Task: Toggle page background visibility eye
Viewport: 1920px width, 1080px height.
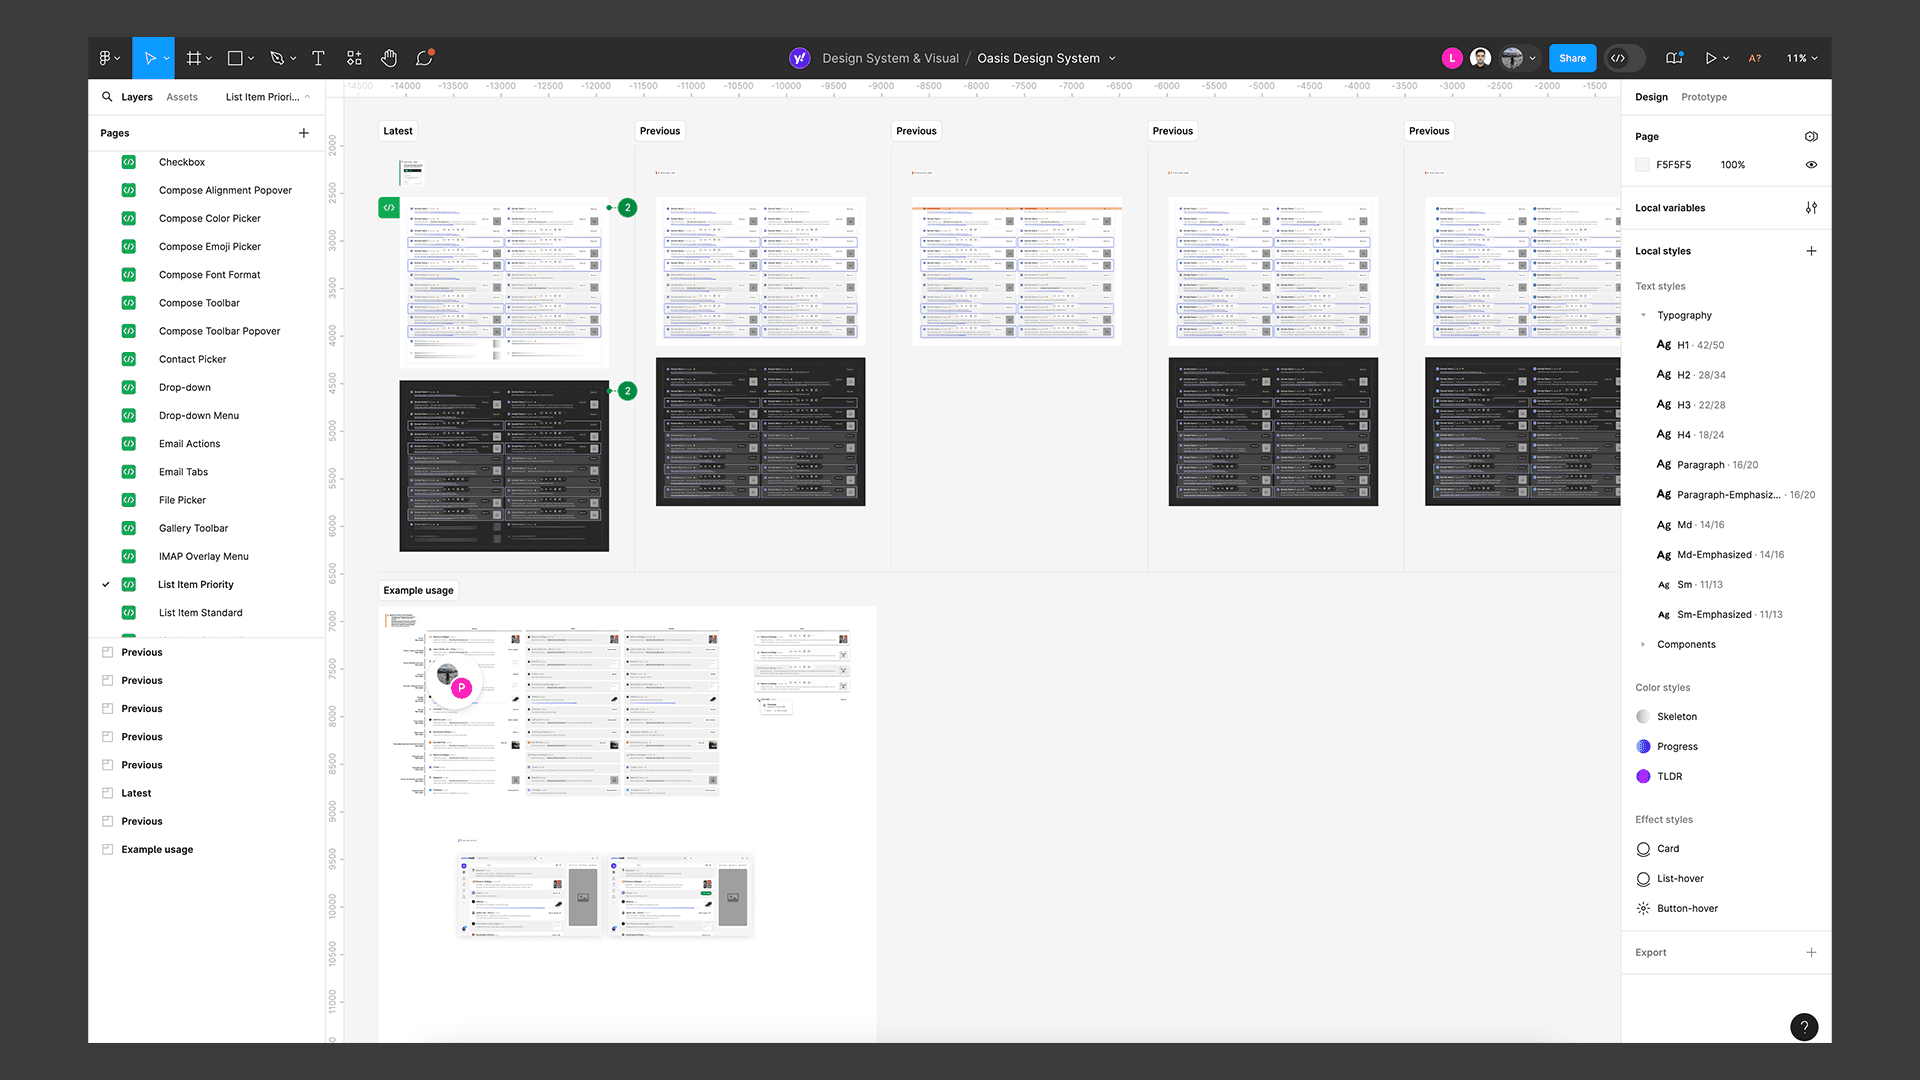Action: tap(1811, 165)
